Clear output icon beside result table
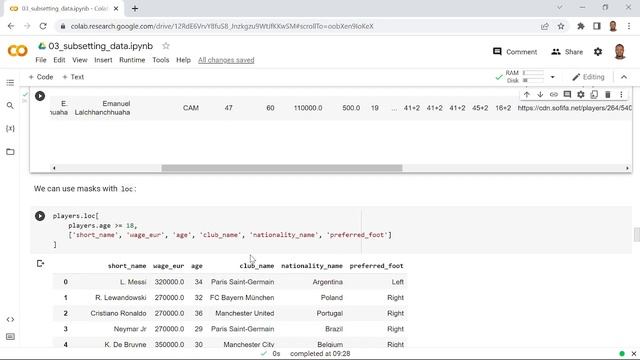 [40, 264]
